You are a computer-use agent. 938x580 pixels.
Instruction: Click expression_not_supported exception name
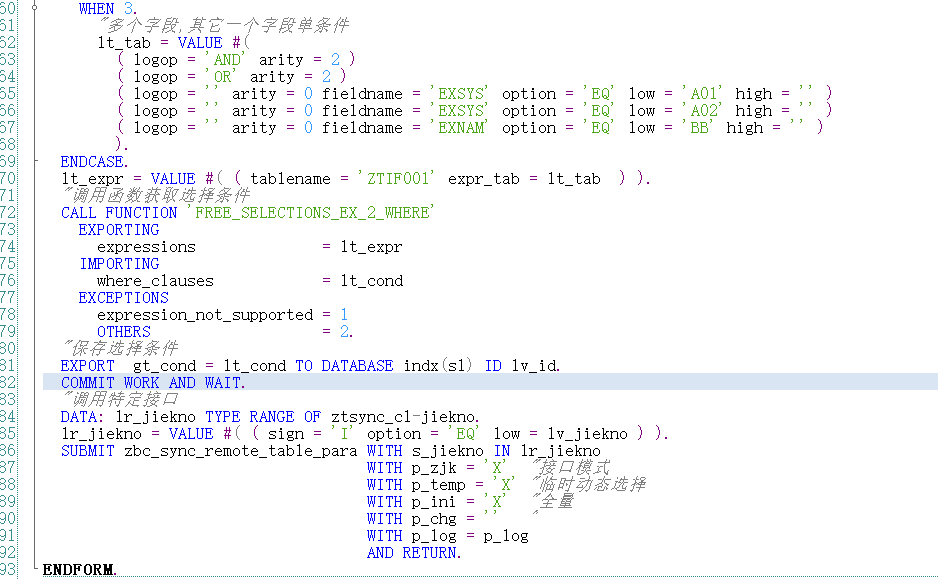click(x=205, y=315)
